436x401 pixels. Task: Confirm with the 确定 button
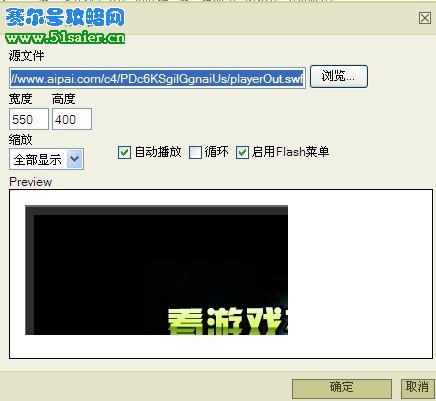[x=342, y=388]
